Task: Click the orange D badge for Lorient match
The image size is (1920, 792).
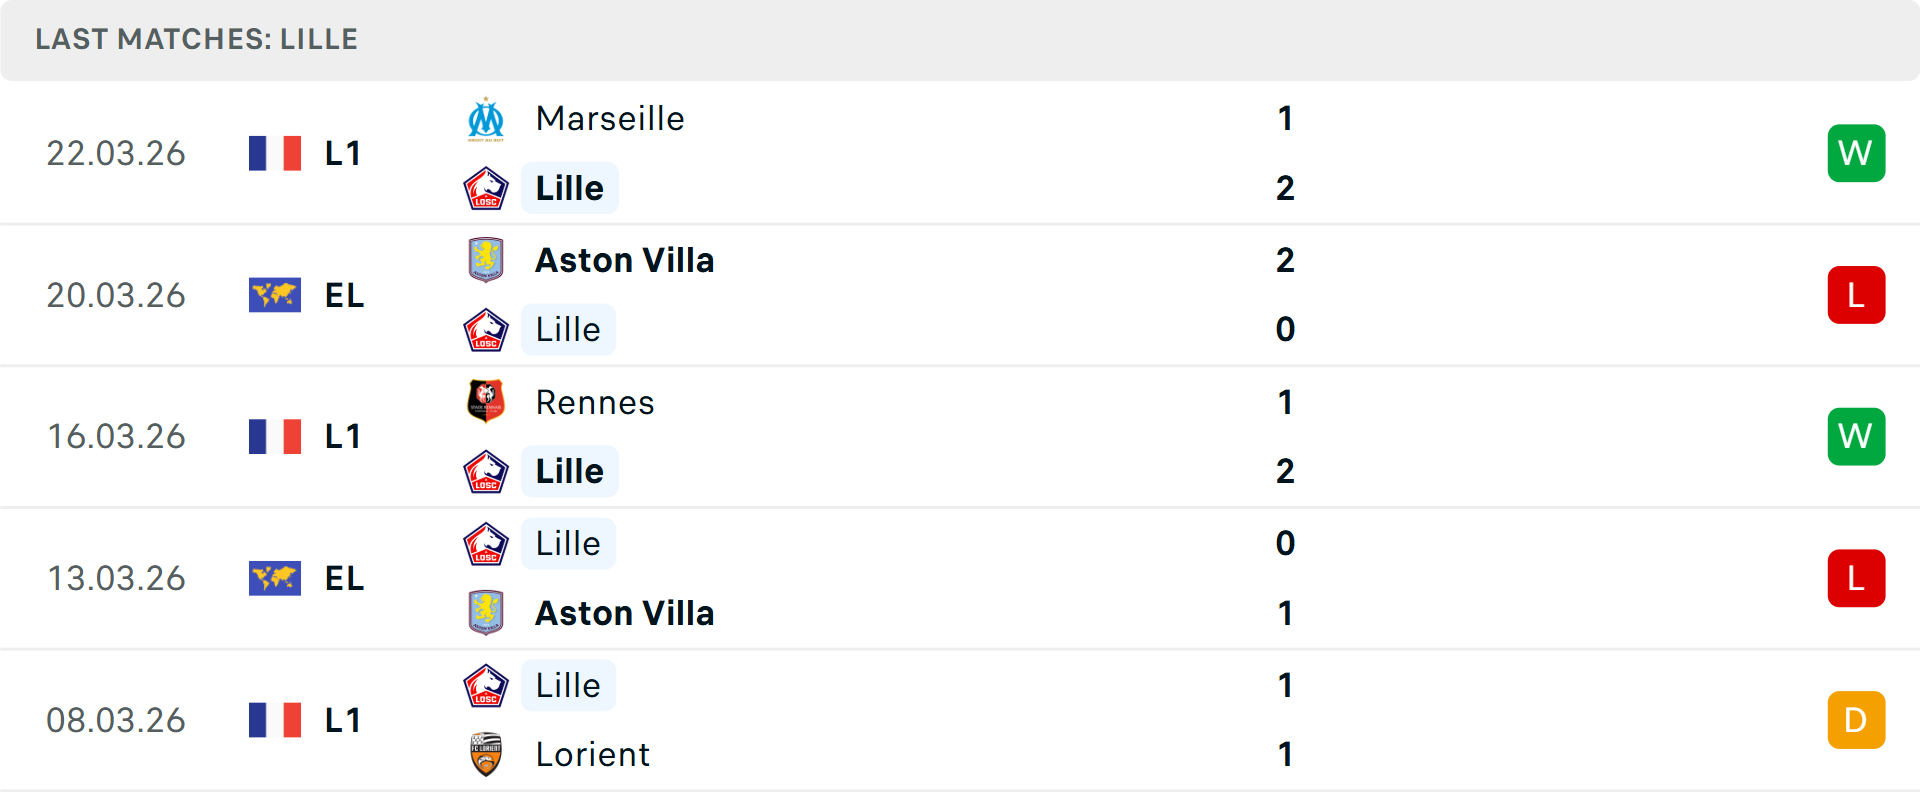Action: pos(1856,720)
